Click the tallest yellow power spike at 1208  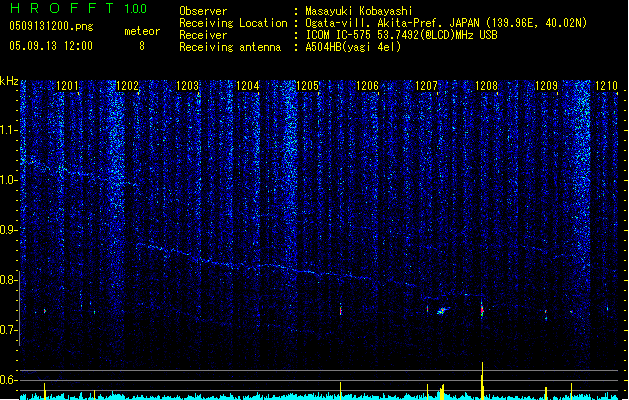coord(482,380)
